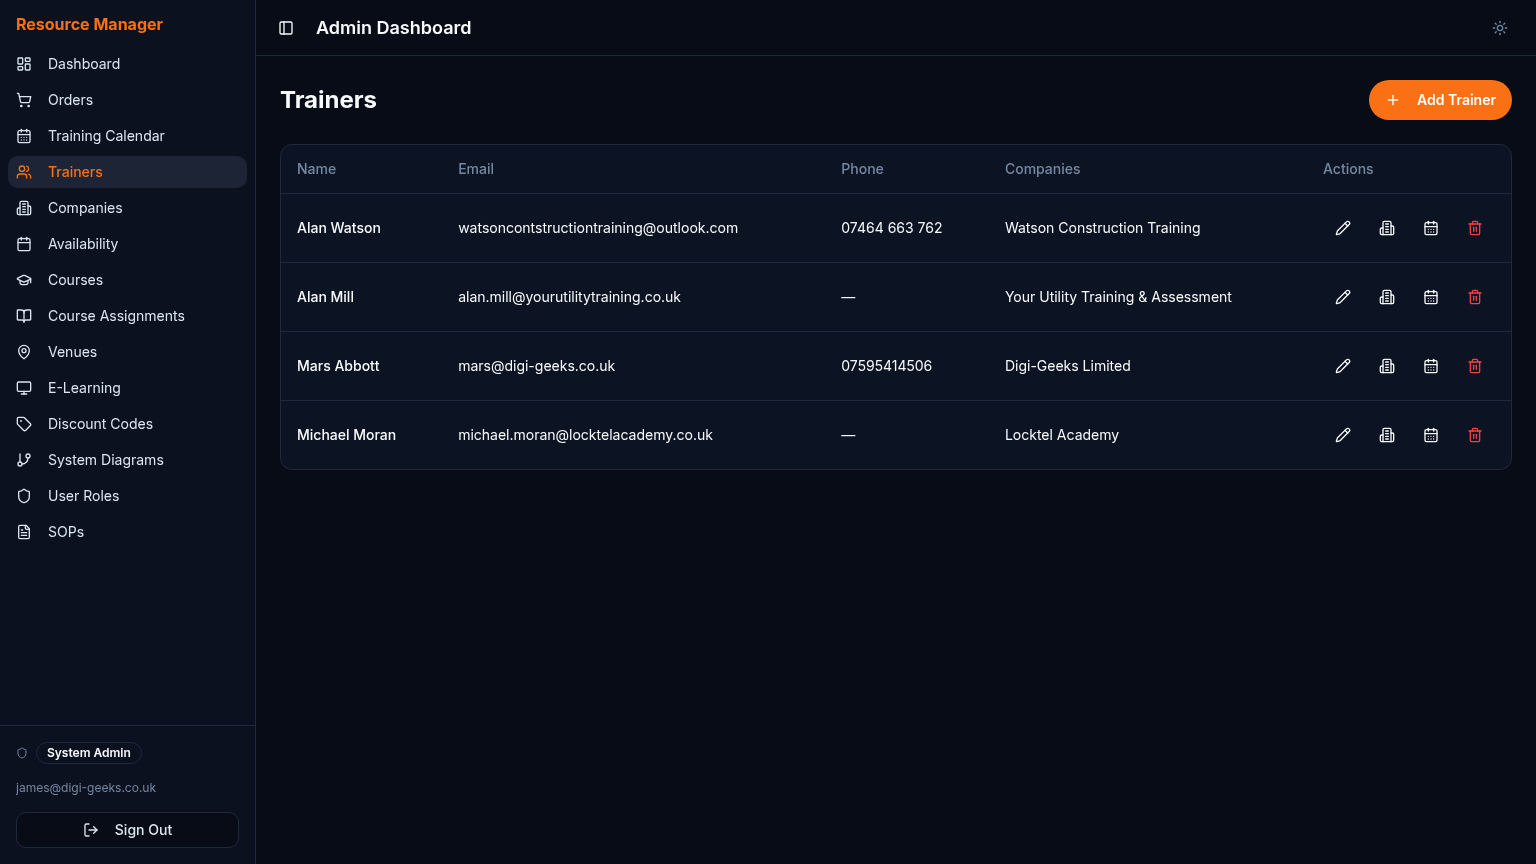Screen dimensions: 1536x864
Task: Open the Orders page
Action: pyautogui.click(x=127, y=100)
